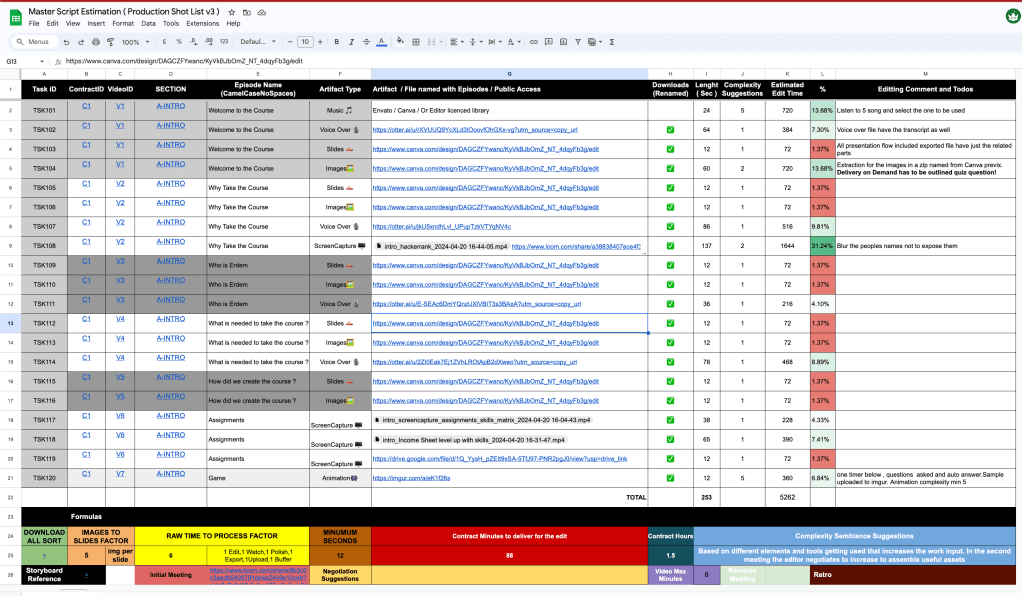
Task: Expand the Name box dropdown arrow
Action: [x=42, y=61]
